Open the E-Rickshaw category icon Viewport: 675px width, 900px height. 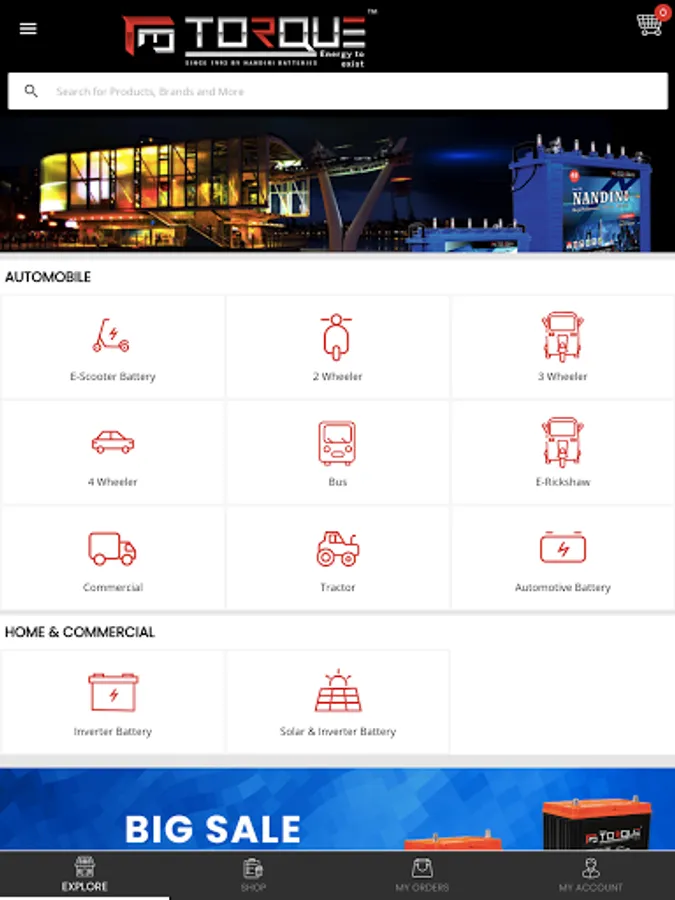[562, 442]
